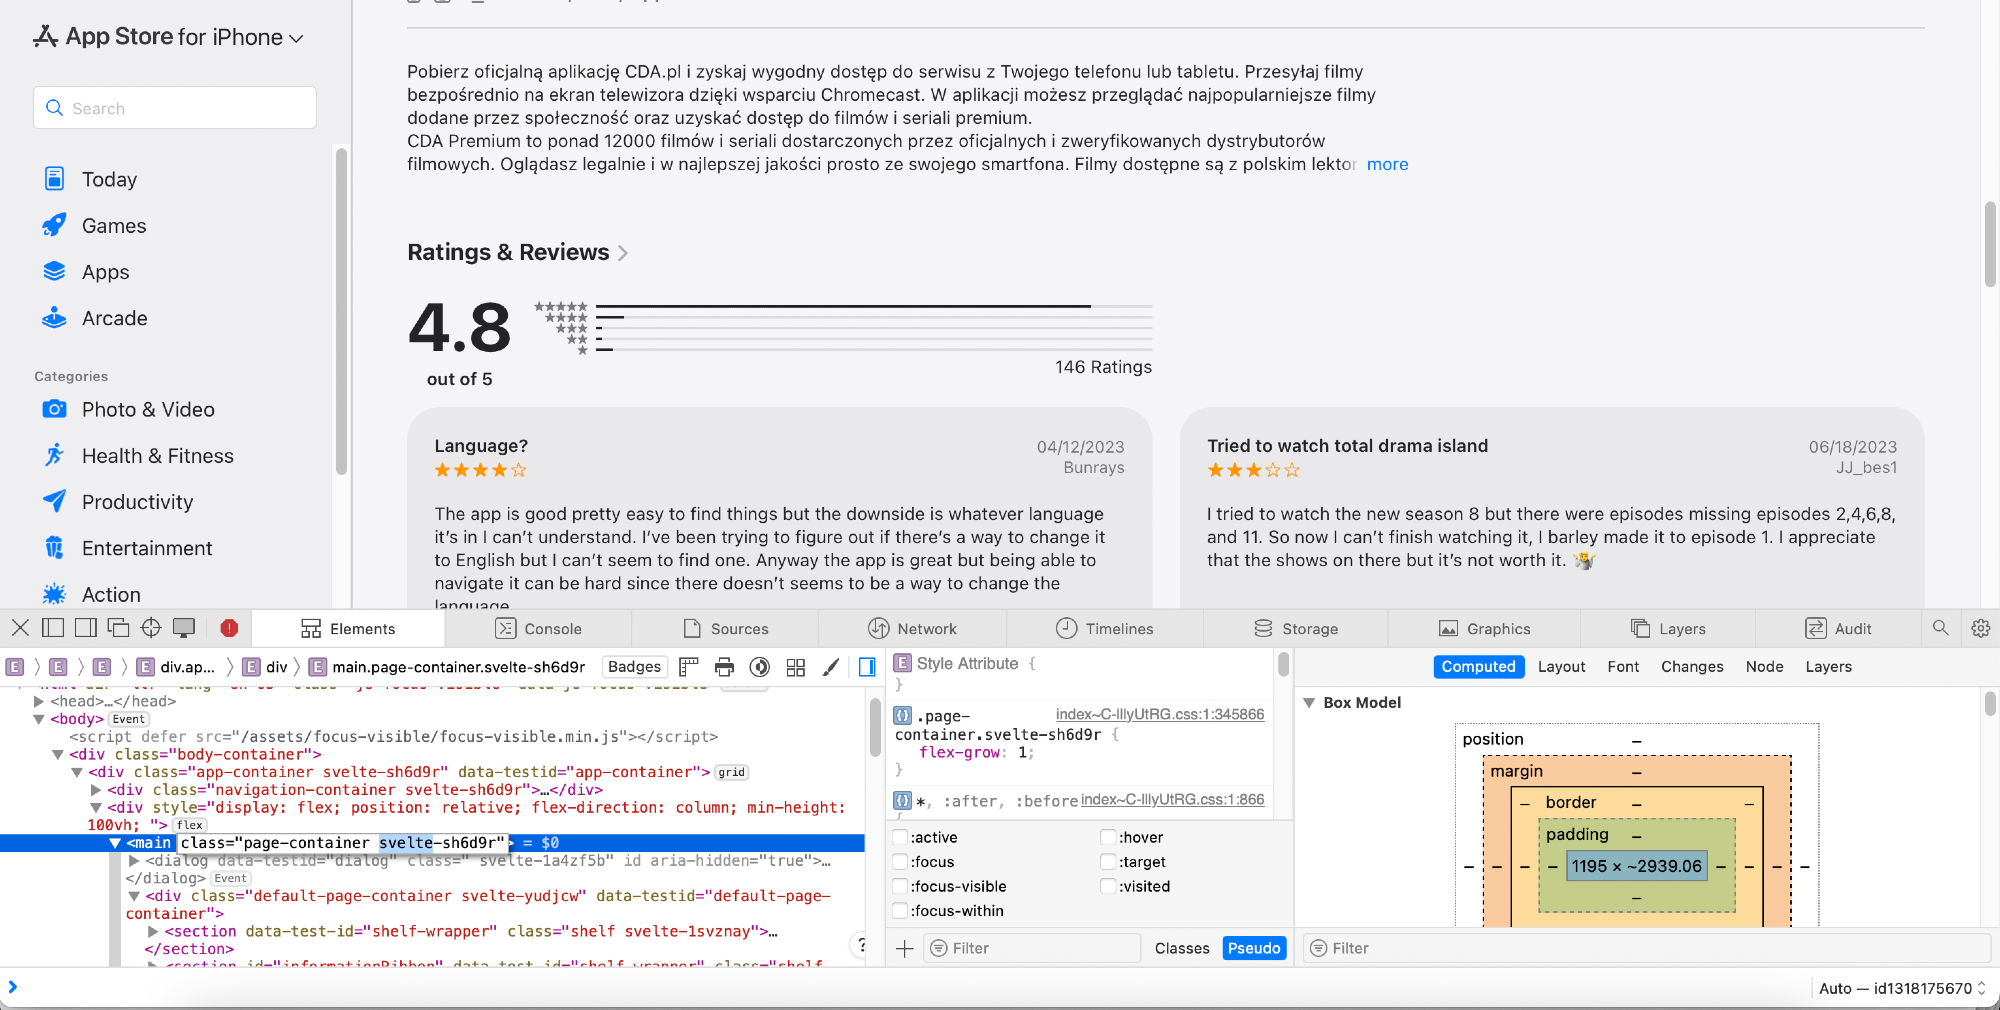The height and width of the screenshot is (1010, 2000).
Task: Switch to the Console tab
Action: tap(538, 628)
